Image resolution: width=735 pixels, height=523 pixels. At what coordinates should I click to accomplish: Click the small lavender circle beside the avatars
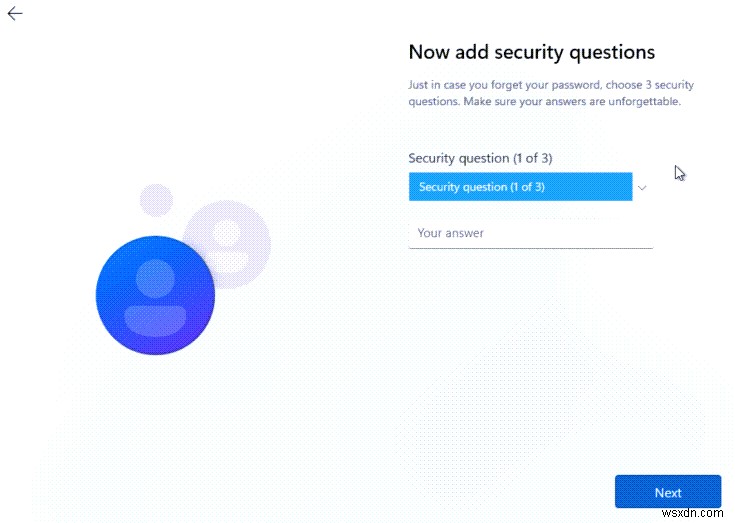pos(156,201)
